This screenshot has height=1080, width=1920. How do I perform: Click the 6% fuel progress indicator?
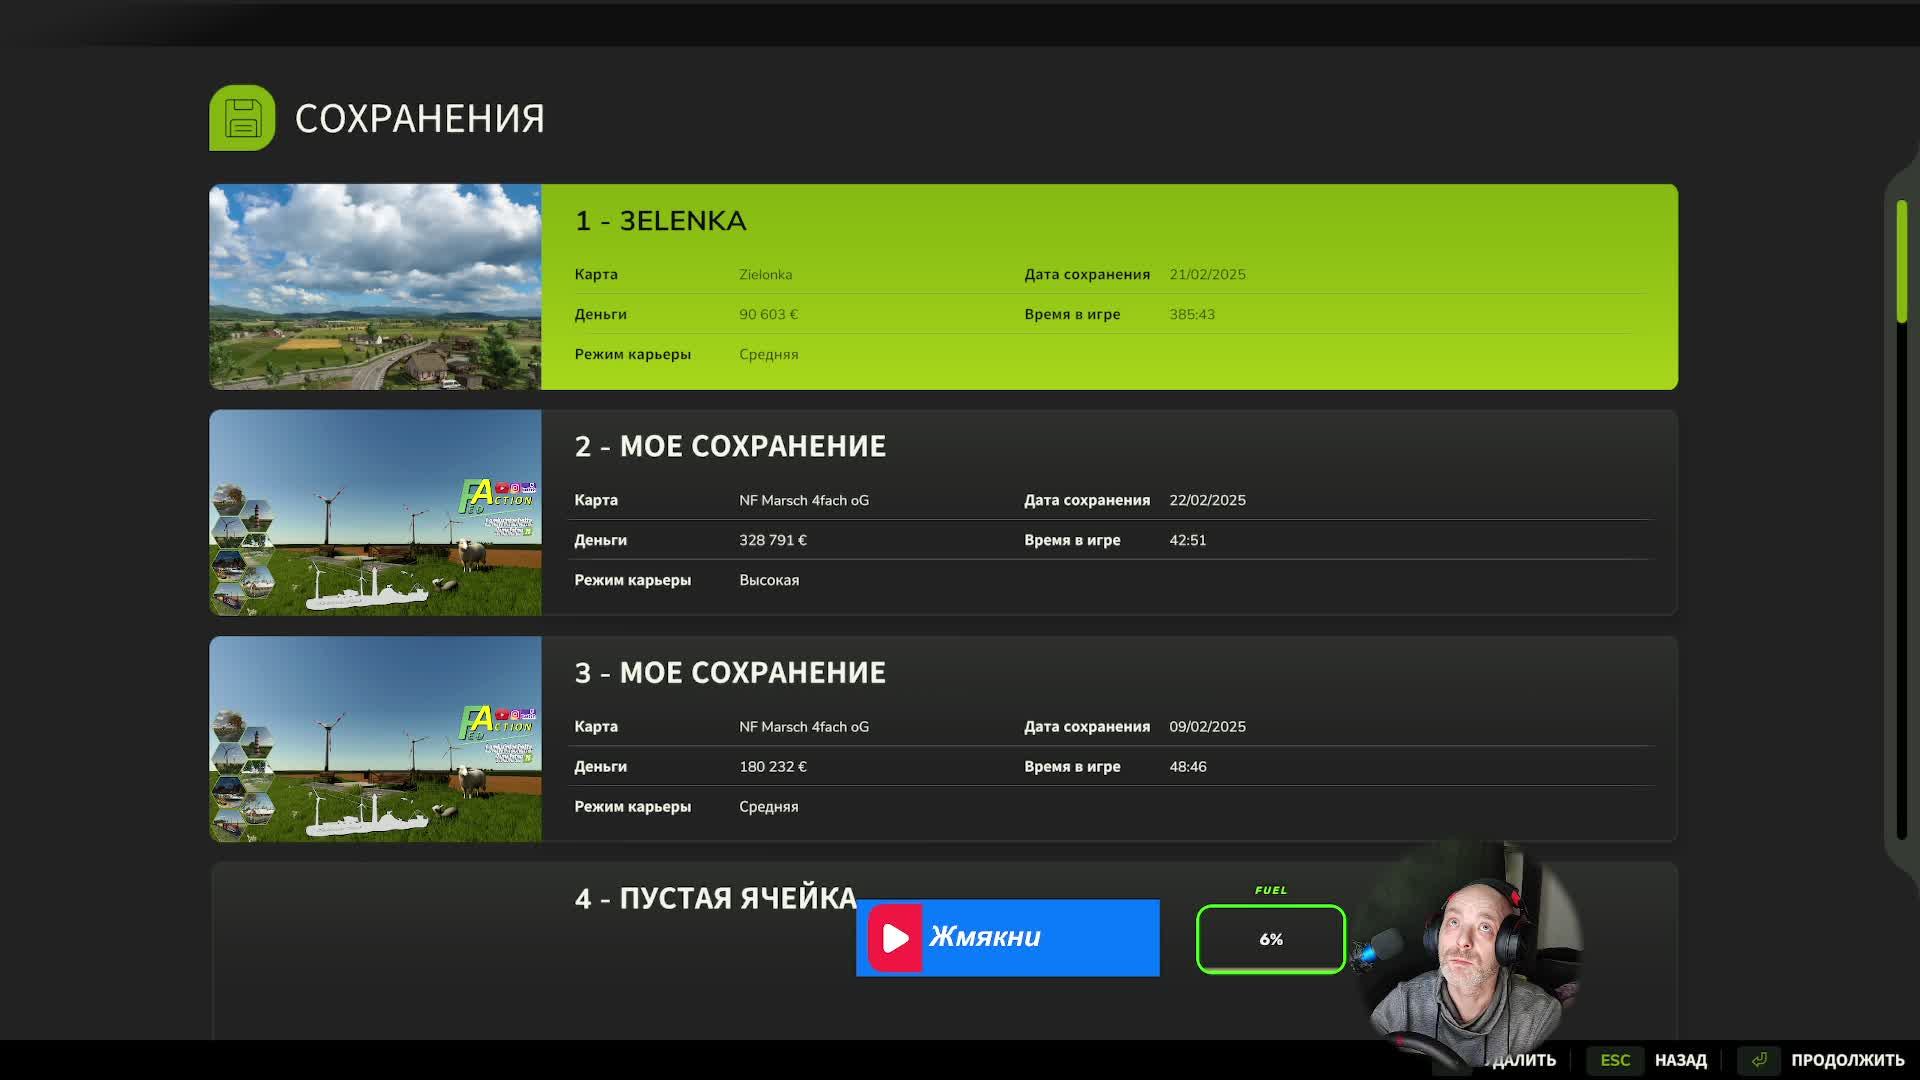(x=1270, y=940)
